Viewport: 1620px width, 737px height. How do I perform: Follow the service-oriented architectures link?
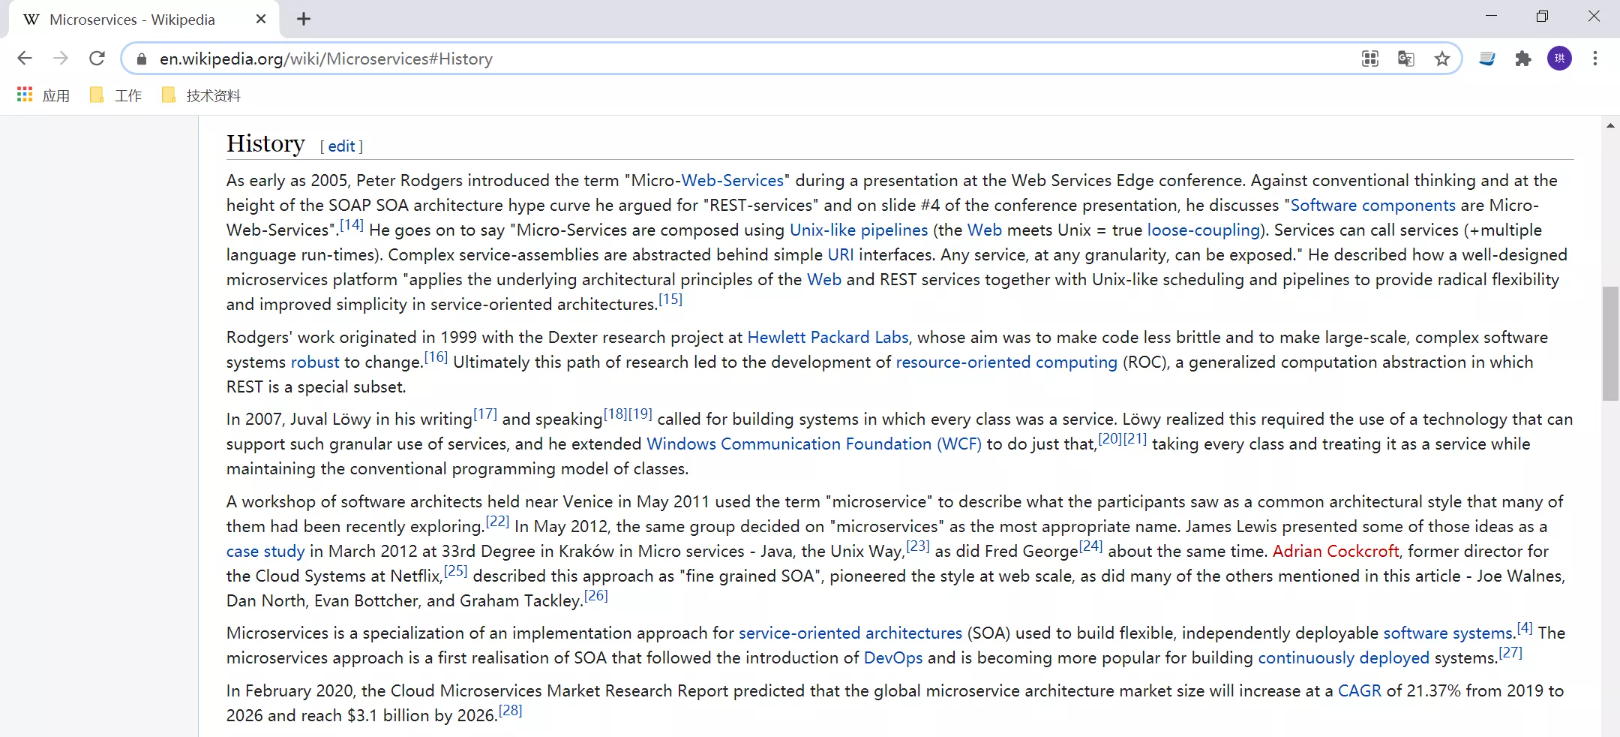click(850, 633)
